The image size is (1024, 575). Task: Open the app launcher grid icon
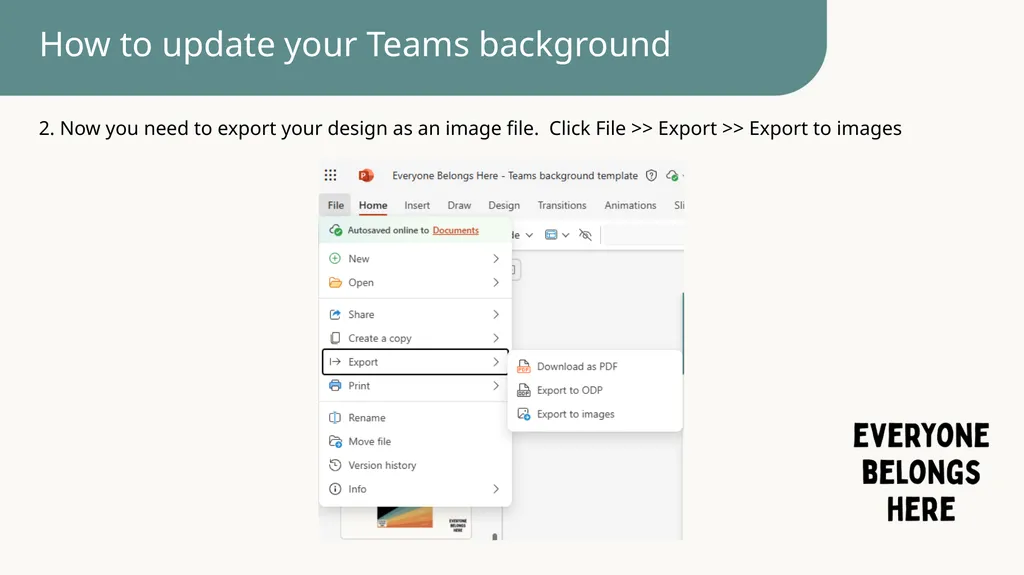click(x=330, y=175)
